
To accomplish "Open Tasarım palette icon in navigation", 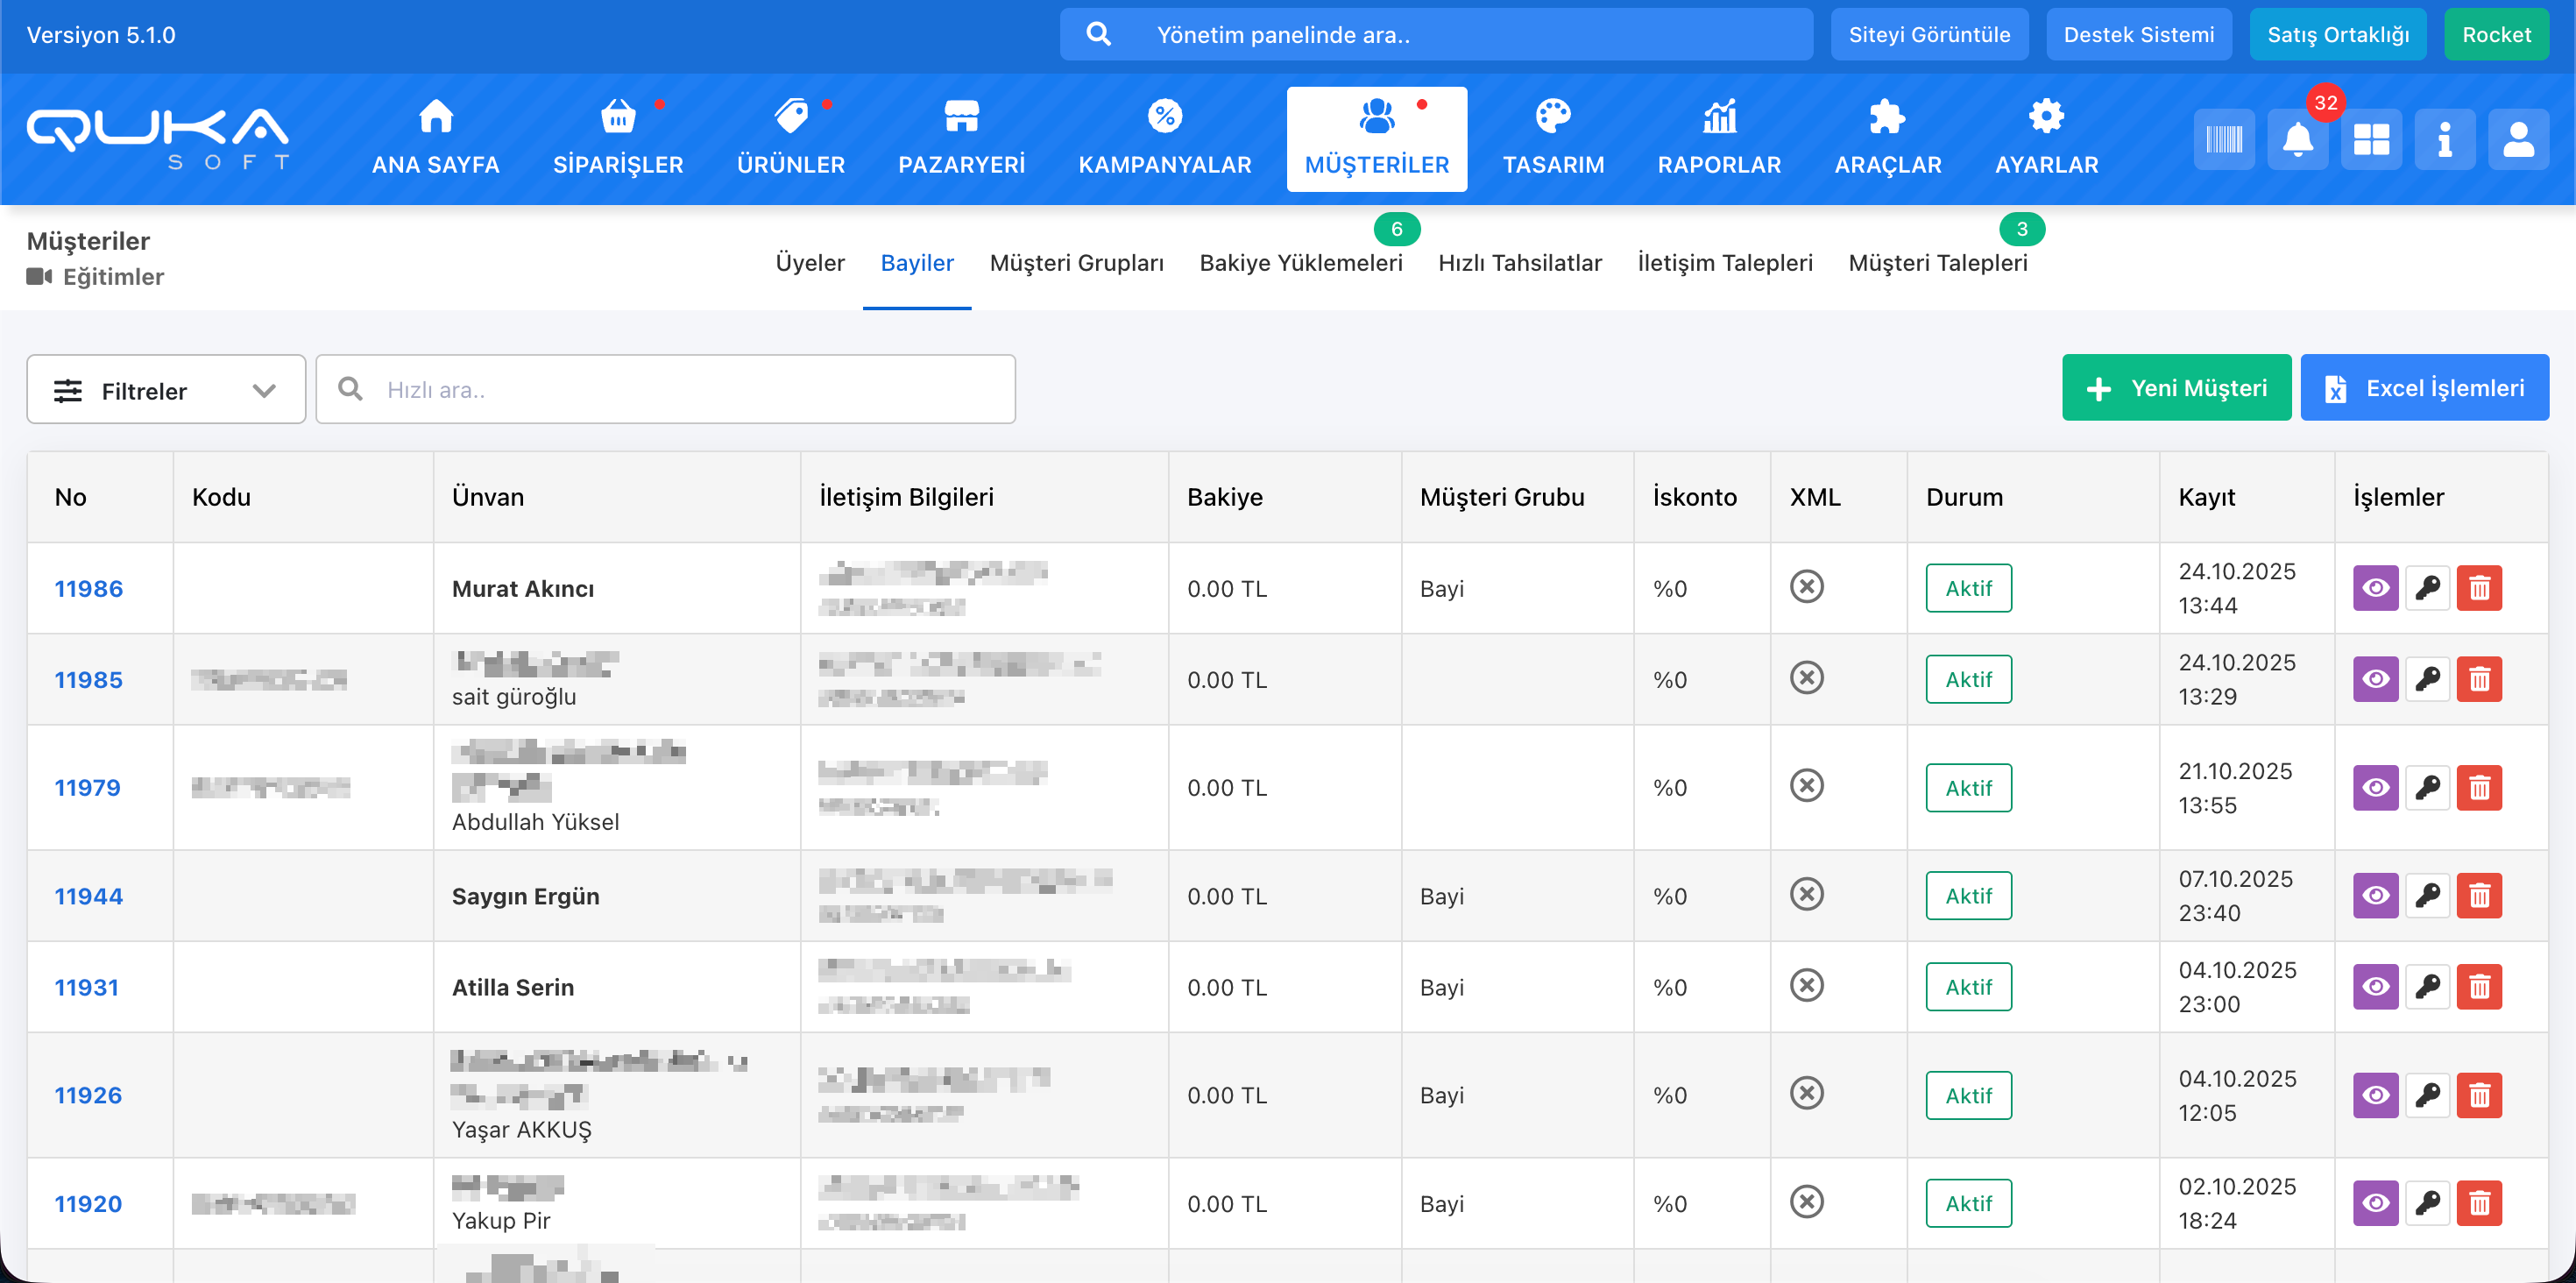I will click(x=1553, y=118).
